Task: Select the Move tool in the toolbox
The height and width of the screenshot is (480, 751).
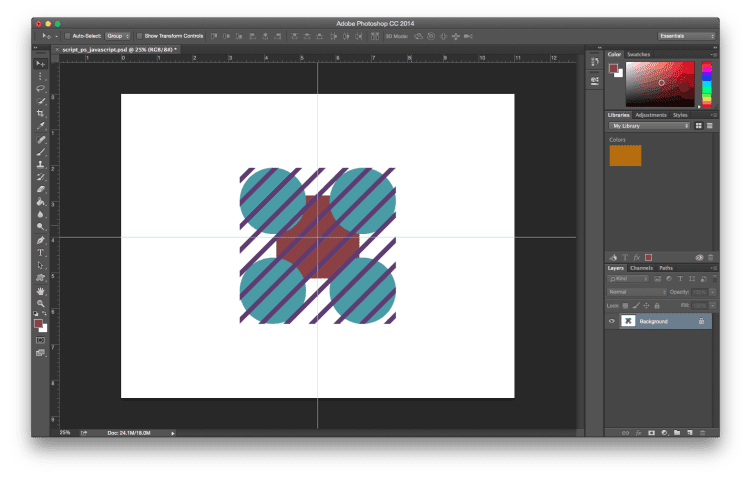Action: (x=40, y=64)
